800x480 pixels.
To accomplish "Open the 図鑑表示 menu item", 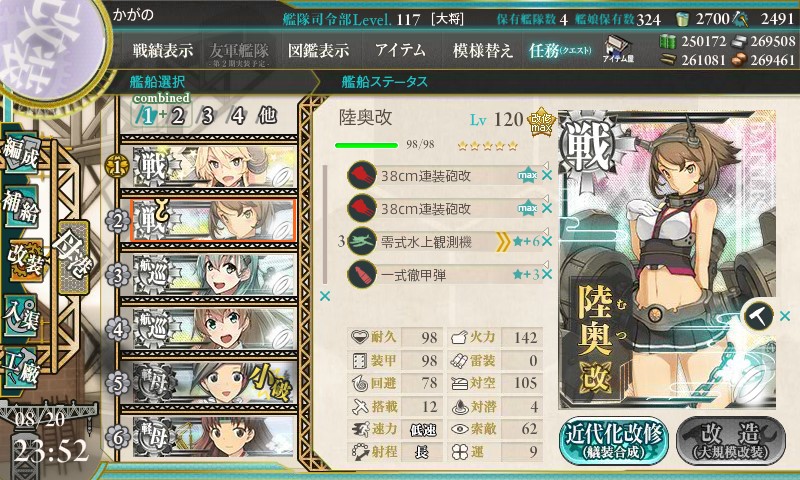I will coord(319,50).
